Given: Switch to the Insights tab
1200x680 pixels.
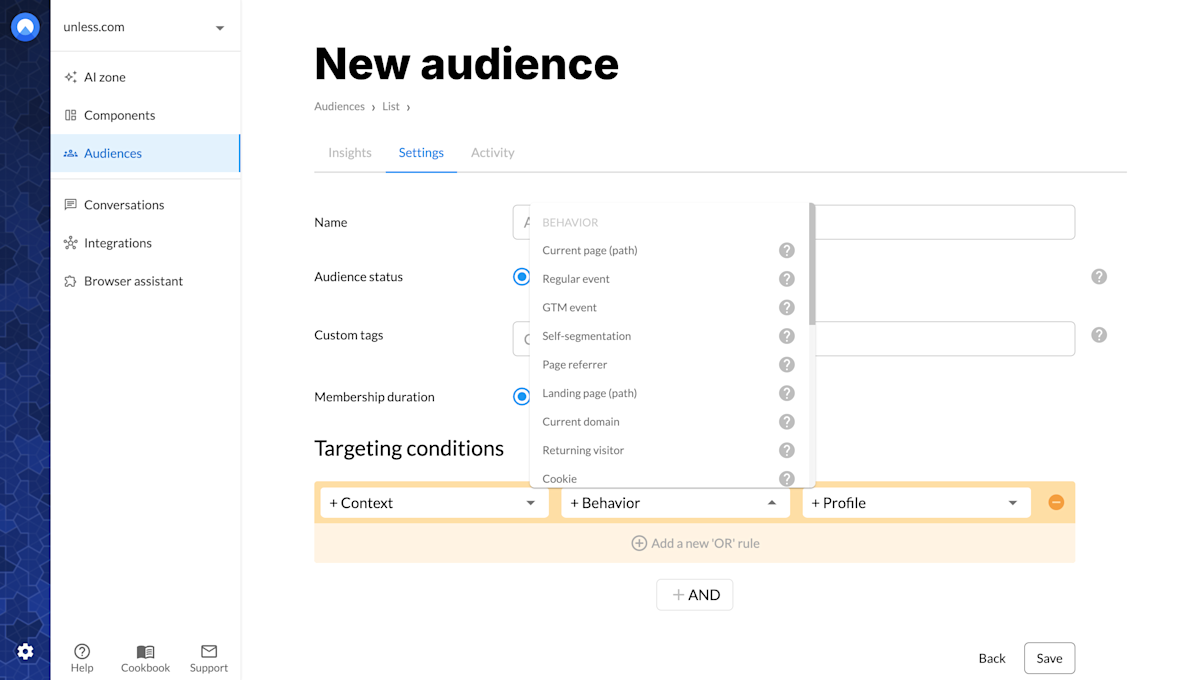Looking at the screenshot, I should click(x=350, y=153).
